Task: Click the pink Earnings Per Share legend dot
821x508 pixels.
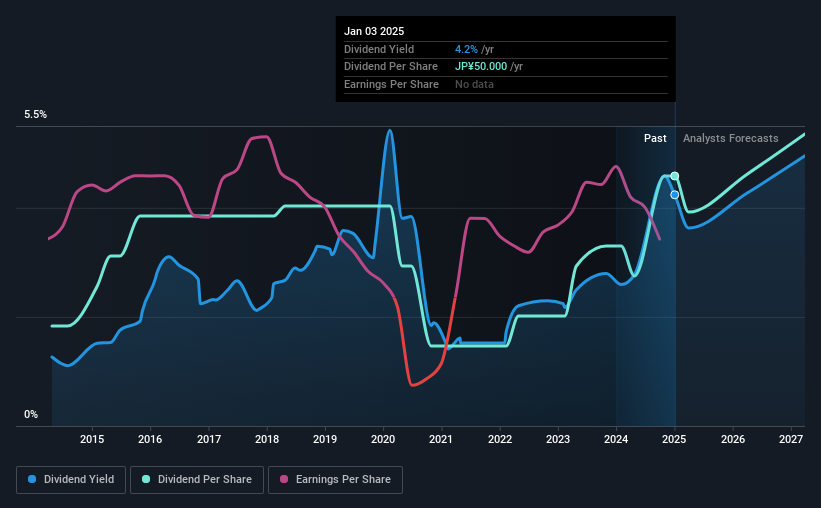Action: 284,479
